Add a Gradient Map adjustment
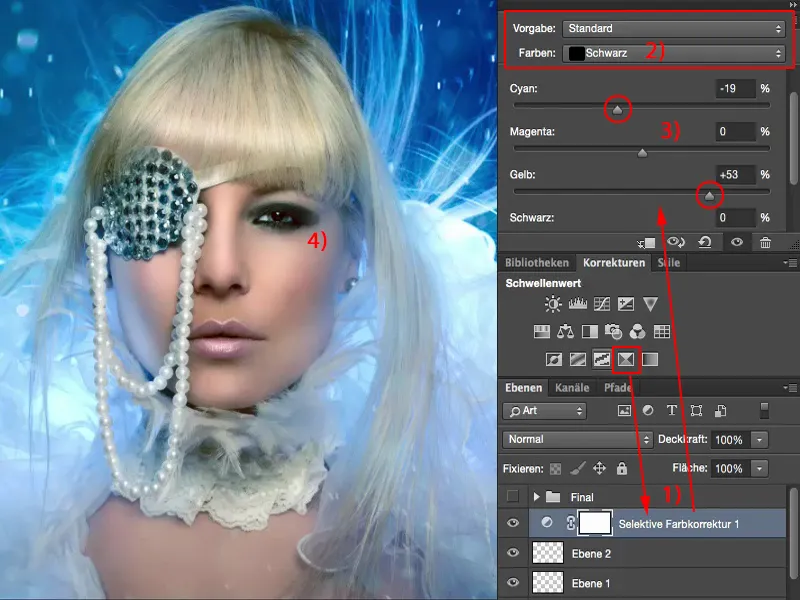 649,360
